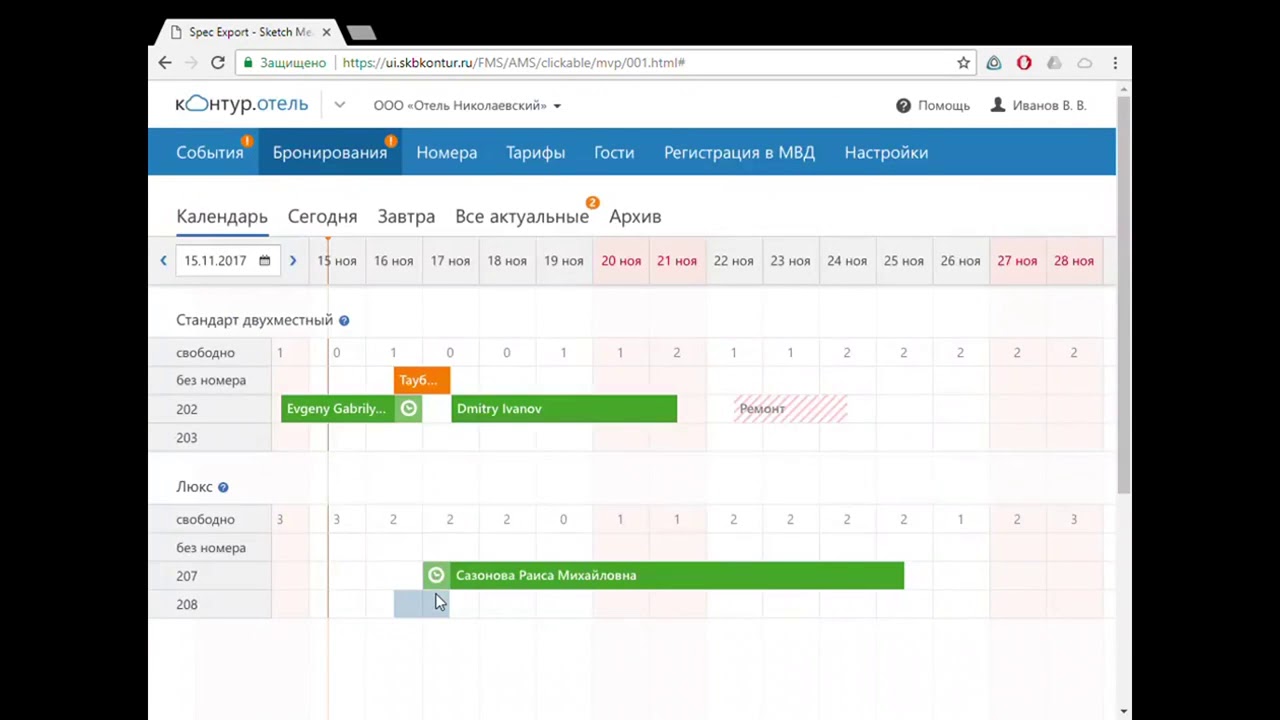
Task: Switch to the Календарь tab
Action: [222, 216]
